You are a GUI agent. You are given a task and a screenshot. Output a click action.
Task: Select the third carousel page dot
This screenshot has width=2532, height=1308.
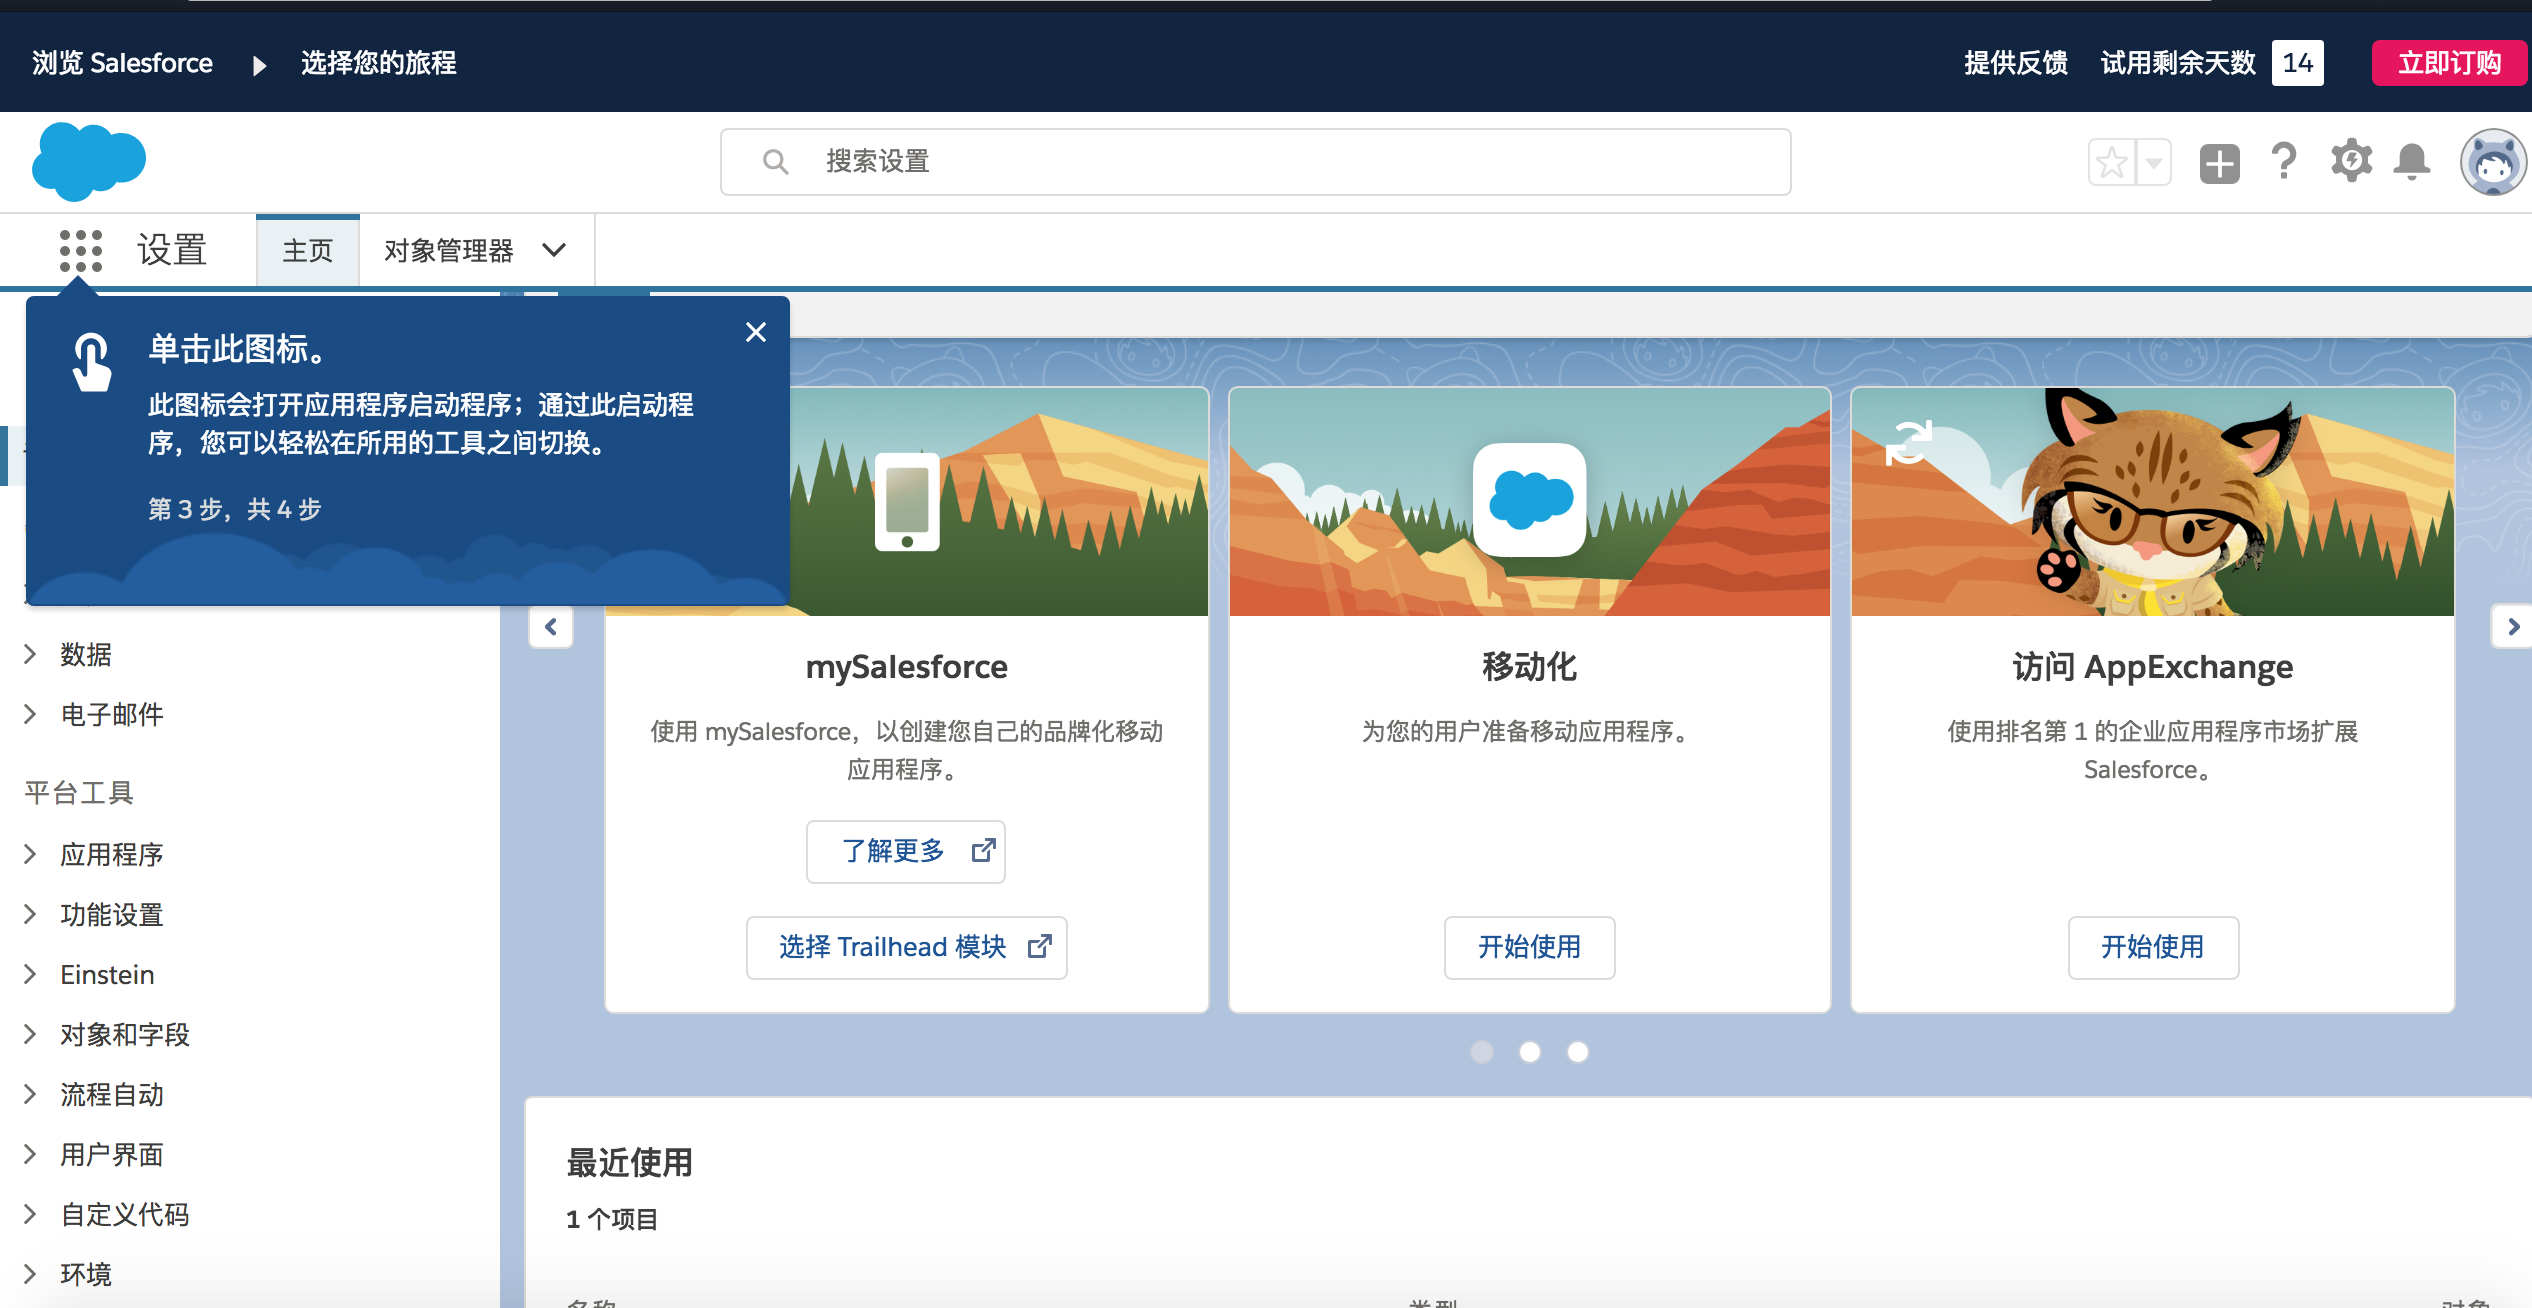[1578, 1052]
